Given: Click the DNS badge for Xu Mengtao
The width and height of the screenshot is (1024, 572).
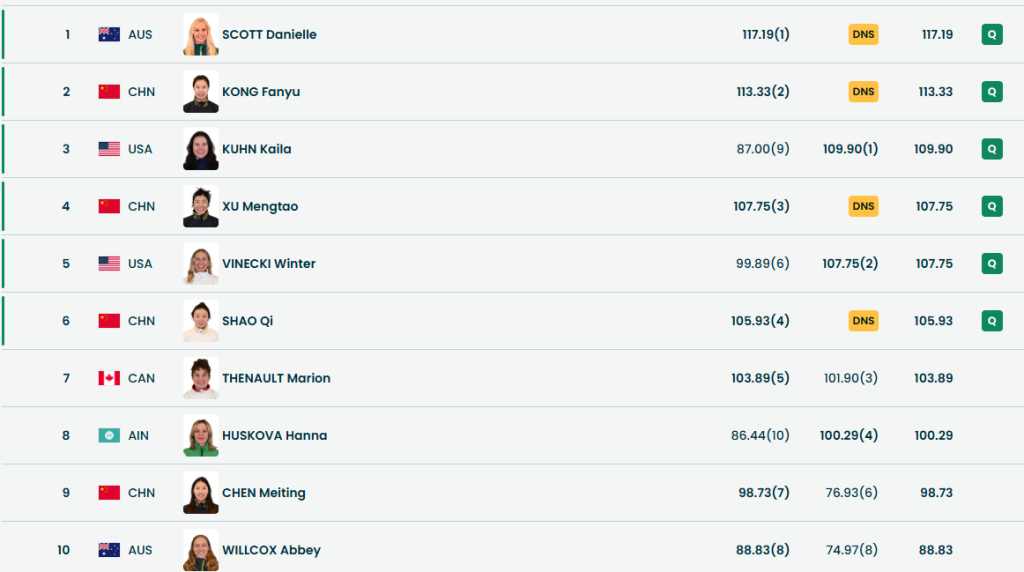Looking at the screenshot, I should pos(863,206).
